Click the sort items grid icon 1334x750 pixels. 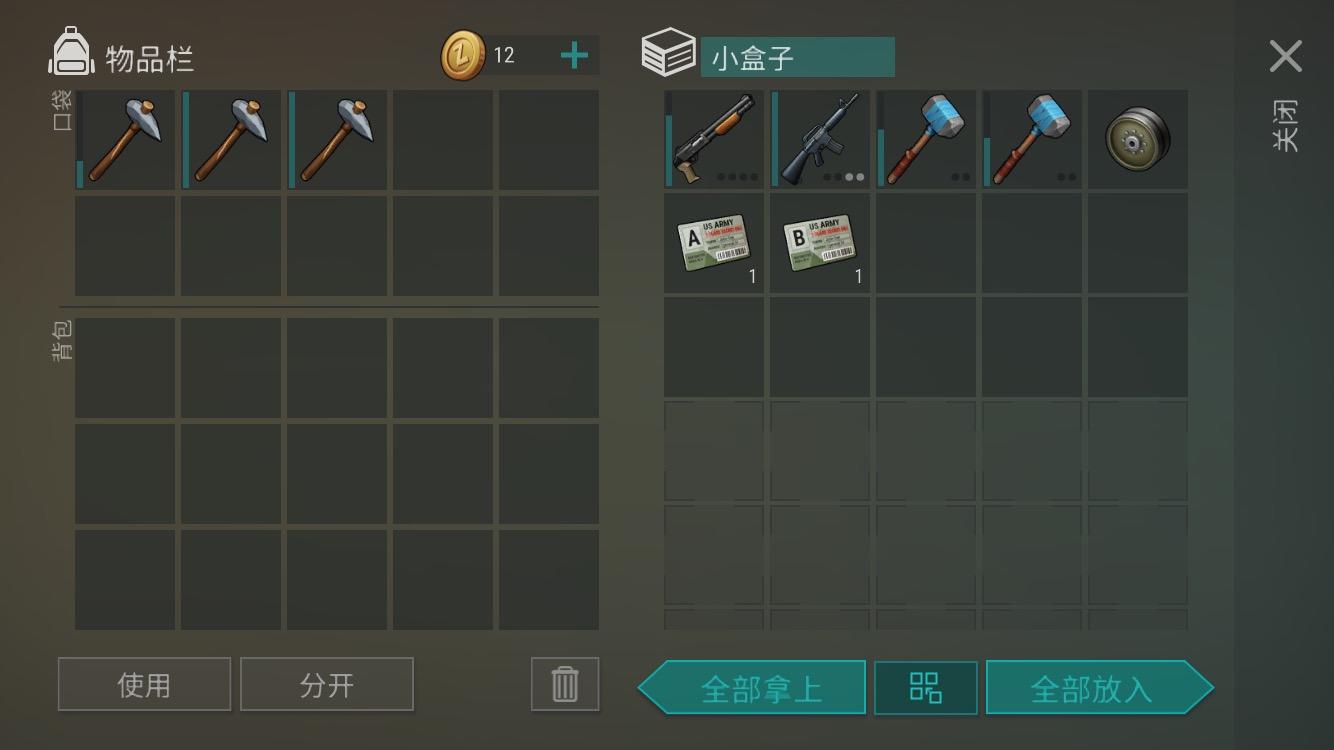[x=926, y=688]
